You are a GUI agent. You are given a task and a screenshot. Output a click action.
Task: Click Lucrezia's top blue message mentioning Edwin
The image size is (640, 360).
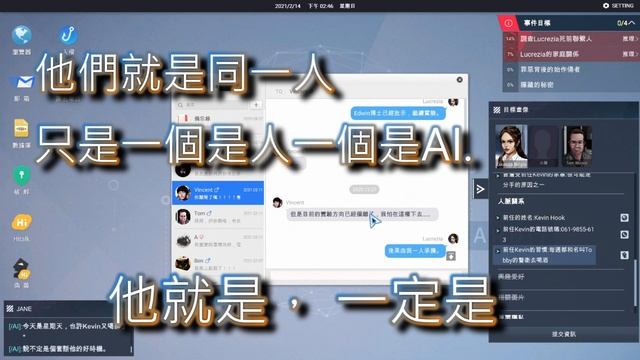(398, 113)
